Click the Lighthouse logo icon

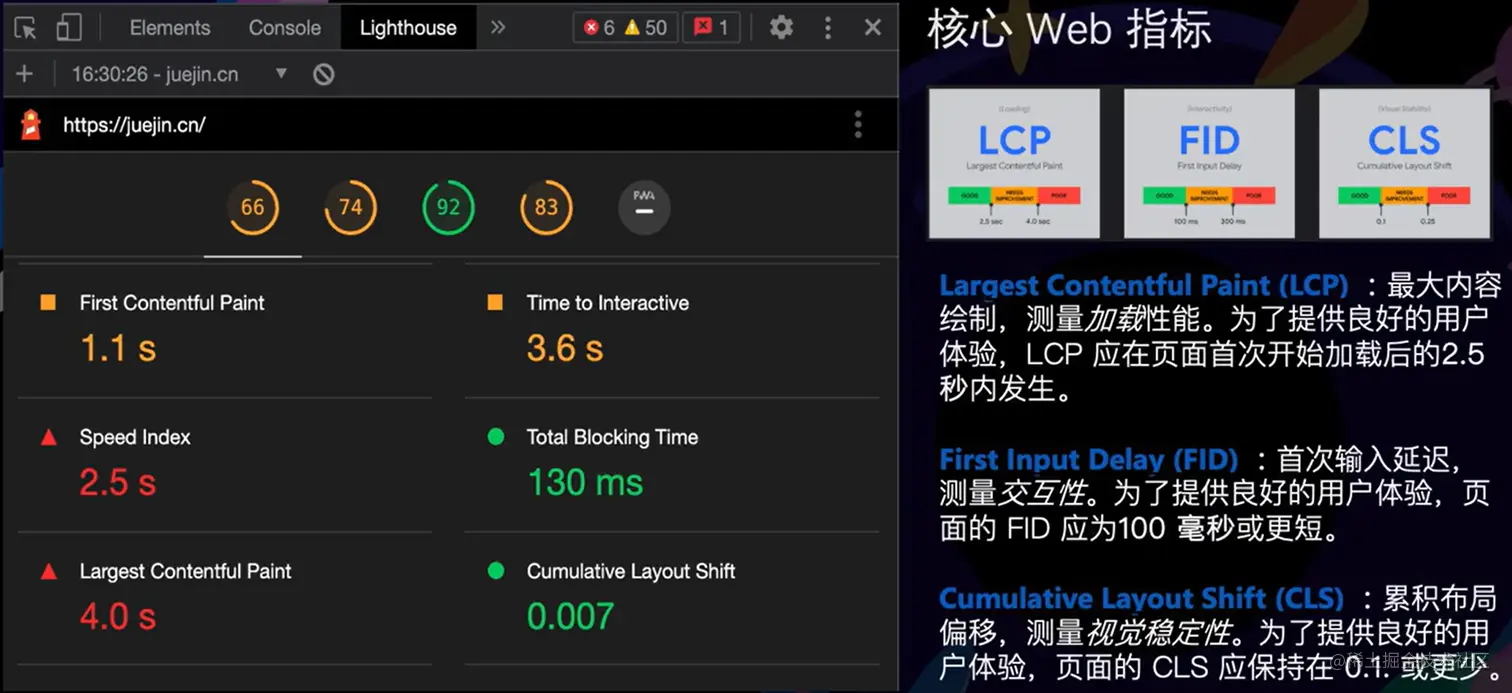tap(31, 125)
